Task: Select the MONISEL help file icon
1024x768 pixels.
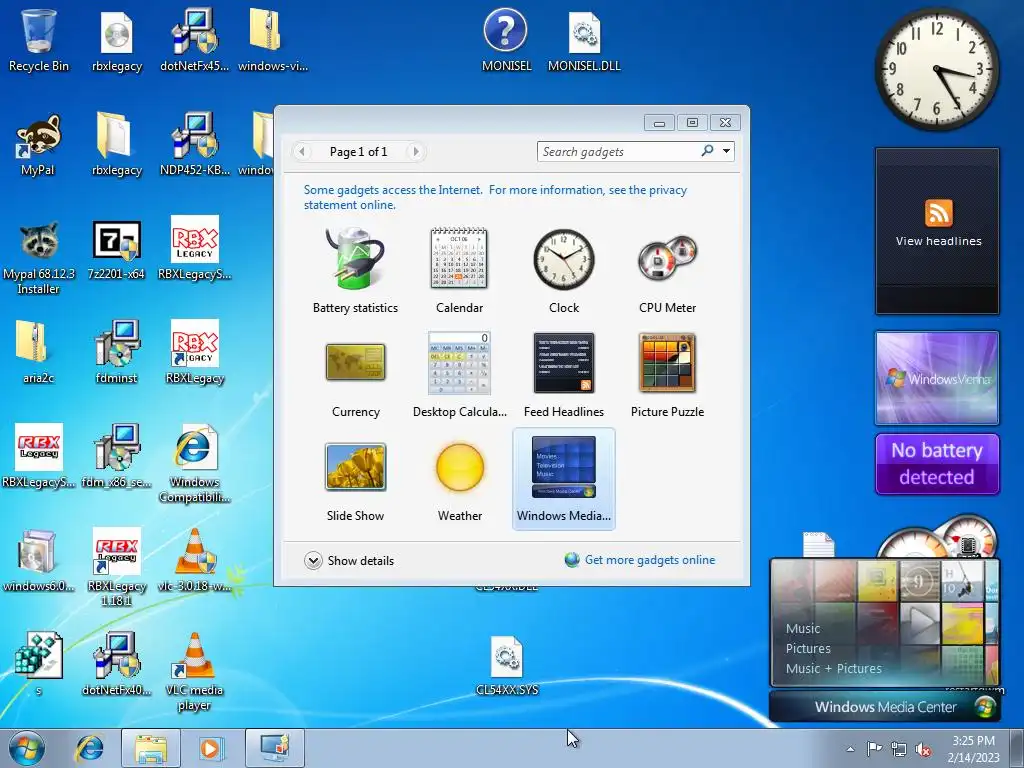Action: pyautogui.click(x=506, y=40)
